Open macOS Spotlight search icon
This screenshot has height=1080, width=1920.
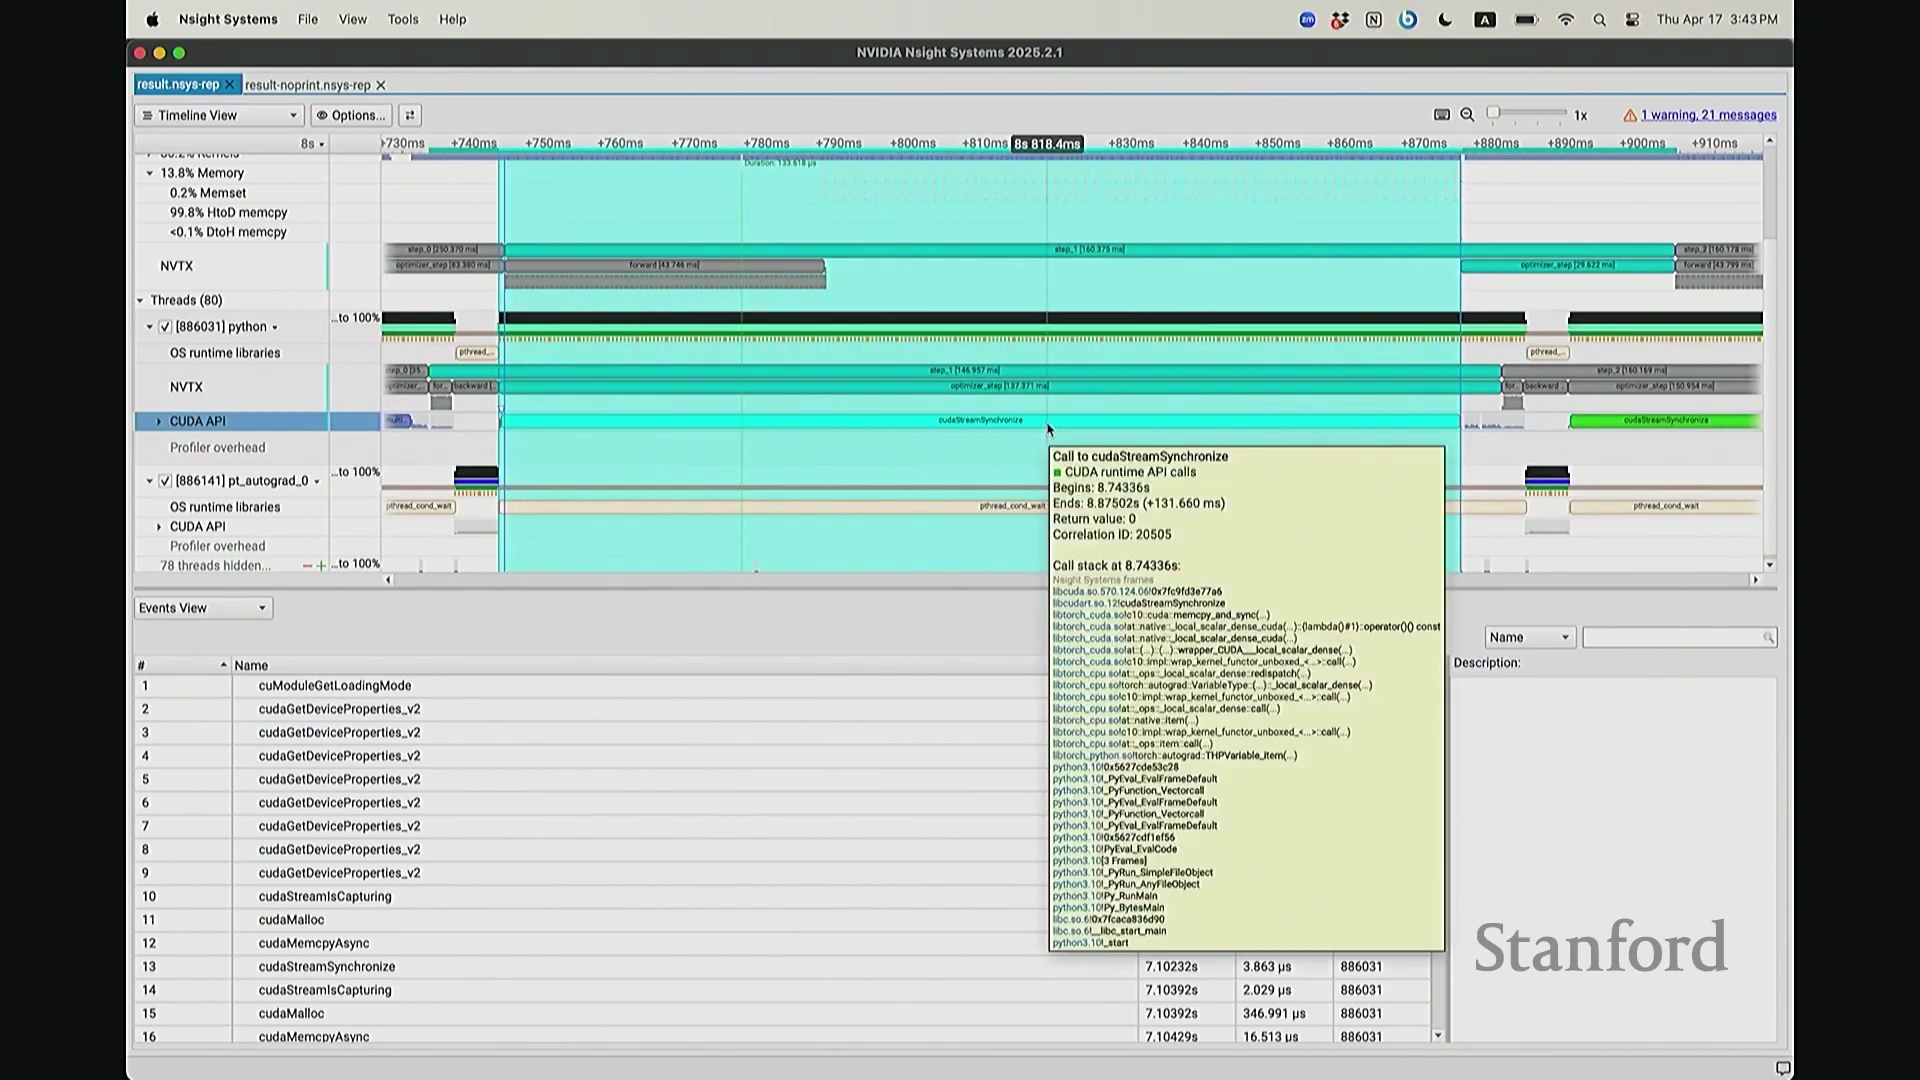[x=1599, y=20]
